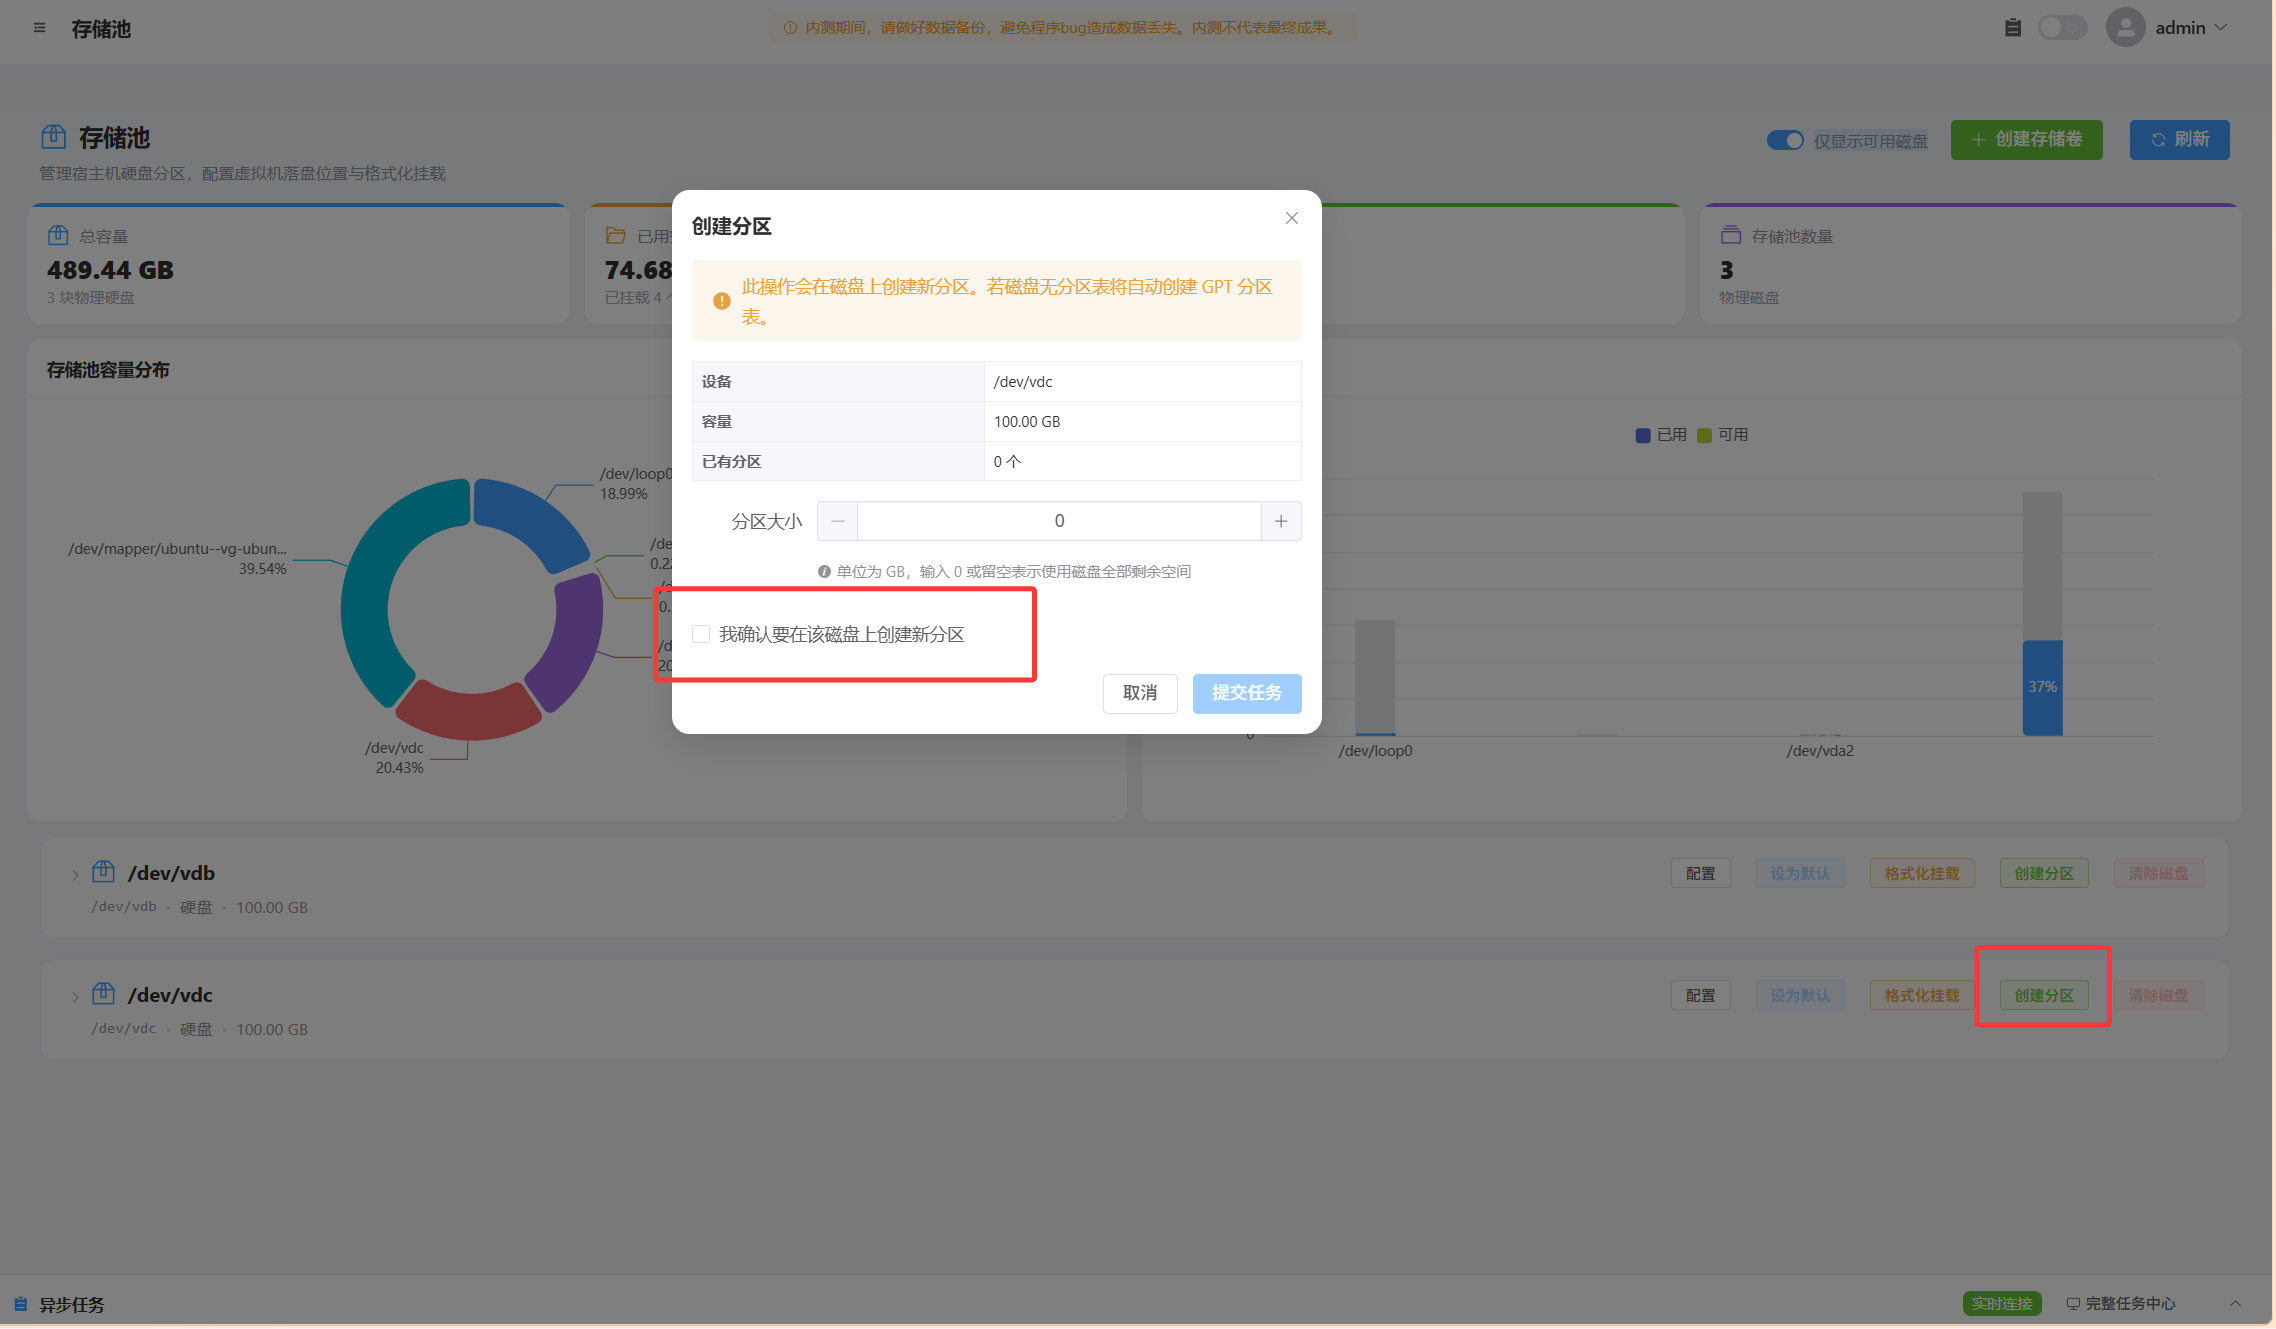The image size is (2276, 1329).
Task: Click the 已用 folder card icon
Action: tap(616, 236)
